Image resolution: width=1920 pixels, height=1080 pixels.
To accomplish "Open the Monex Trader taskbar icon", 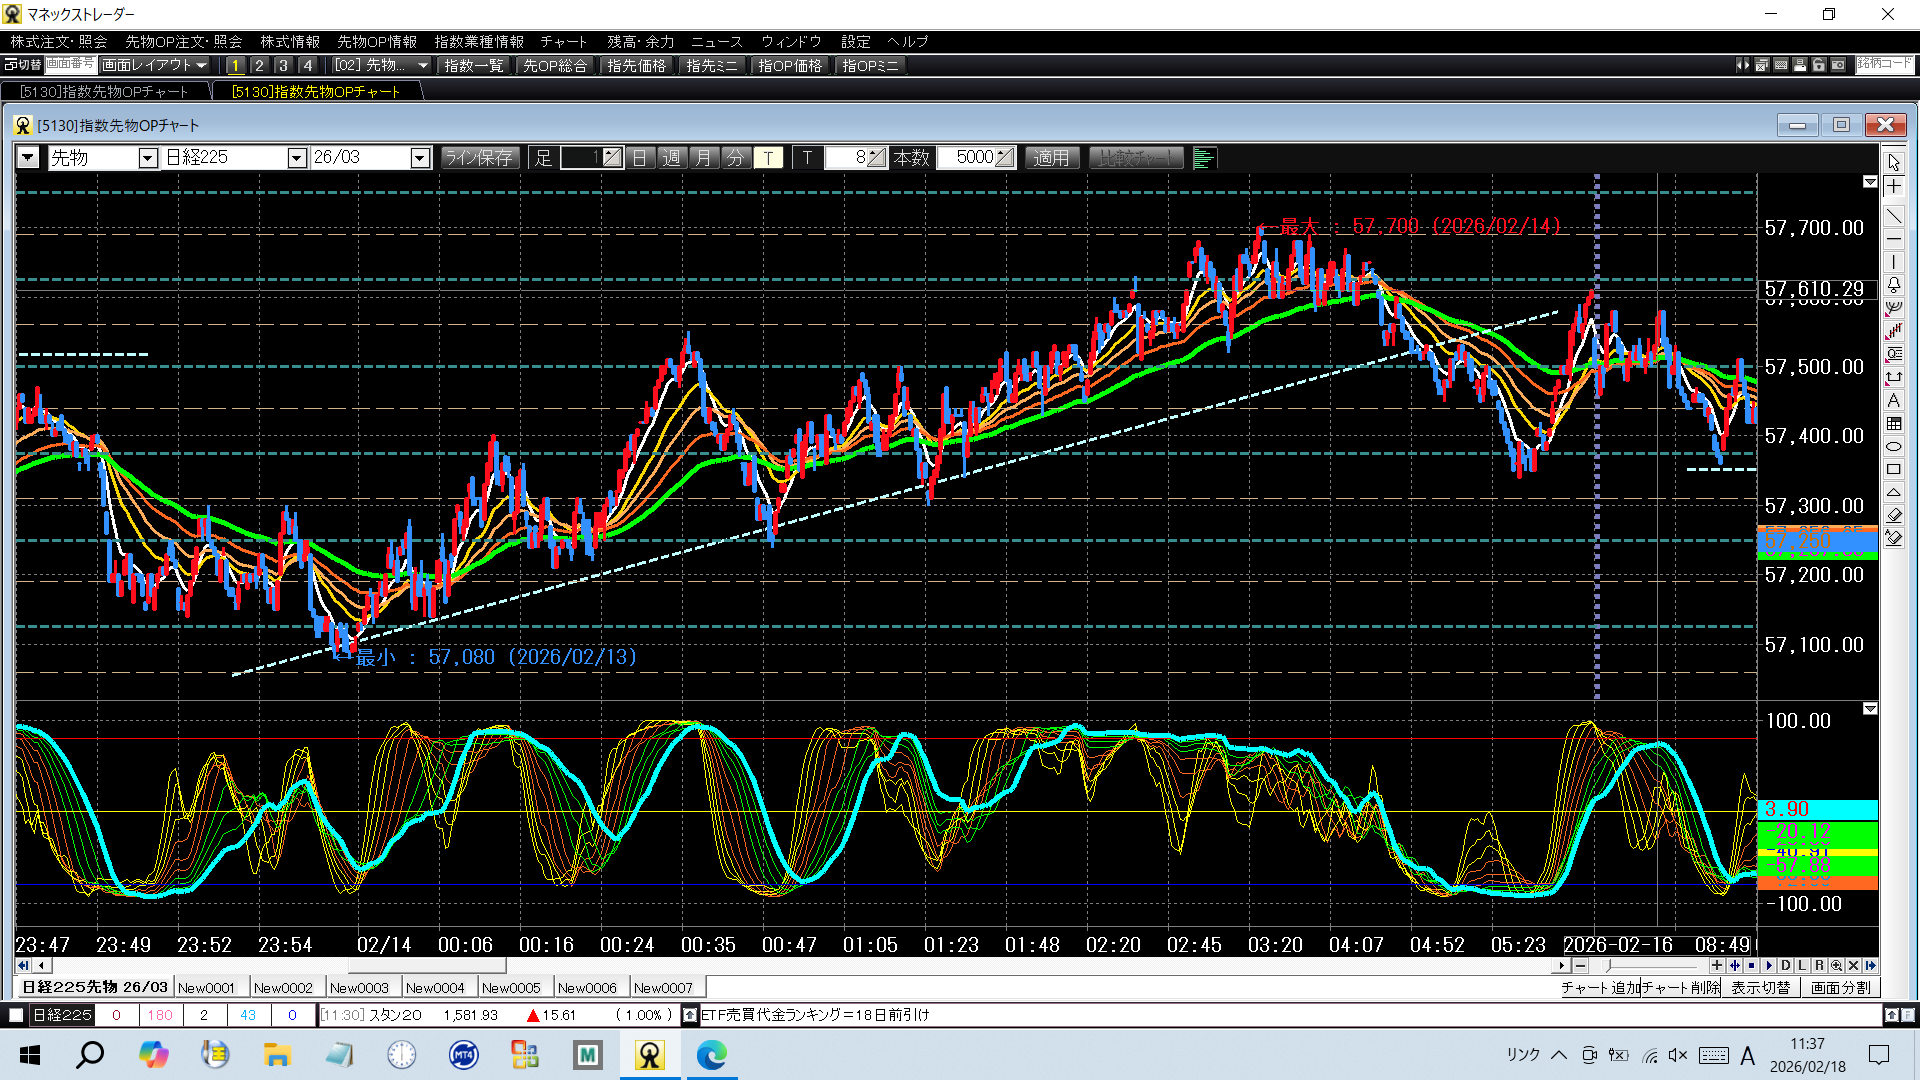I will (650, 1055).
